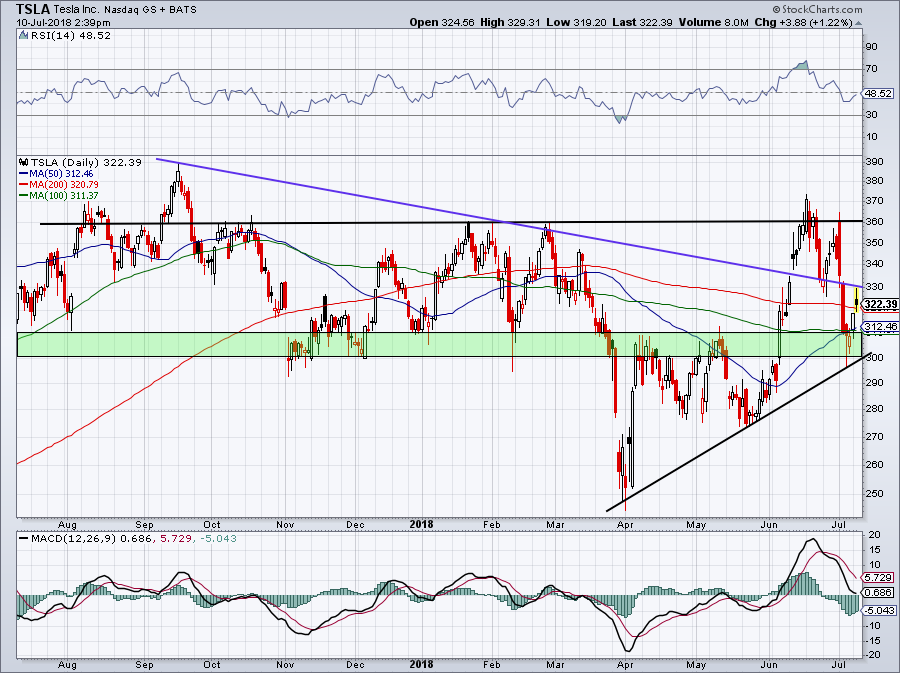This screenshot has height=673, width=900.
Task: Click the Chg +3.88 (+1.22%) value
Action: [804, 22]
